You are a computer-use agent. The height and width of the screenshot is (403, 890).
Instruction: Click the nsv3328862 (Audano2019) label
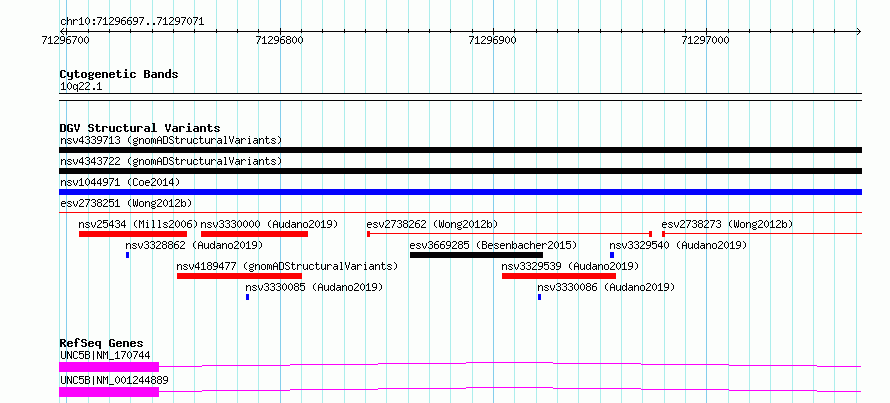194,245
